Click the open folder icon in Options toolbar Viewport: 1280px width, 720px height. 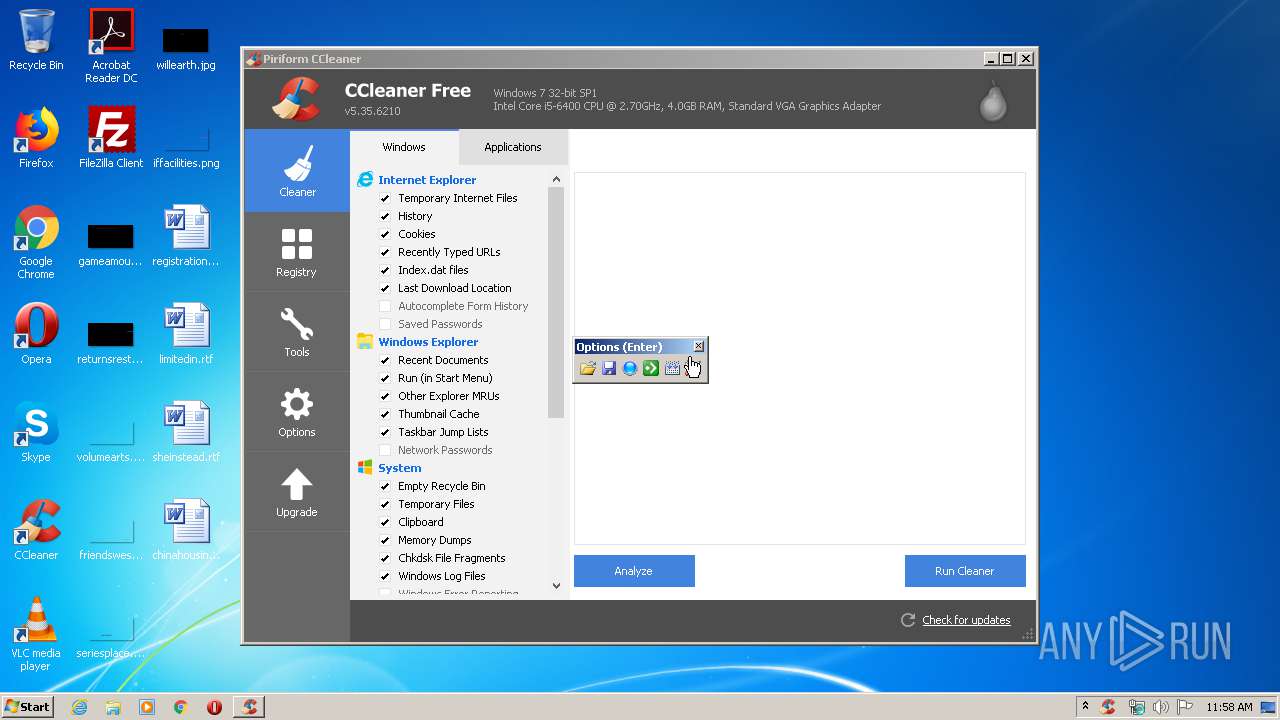coord(588,369)
